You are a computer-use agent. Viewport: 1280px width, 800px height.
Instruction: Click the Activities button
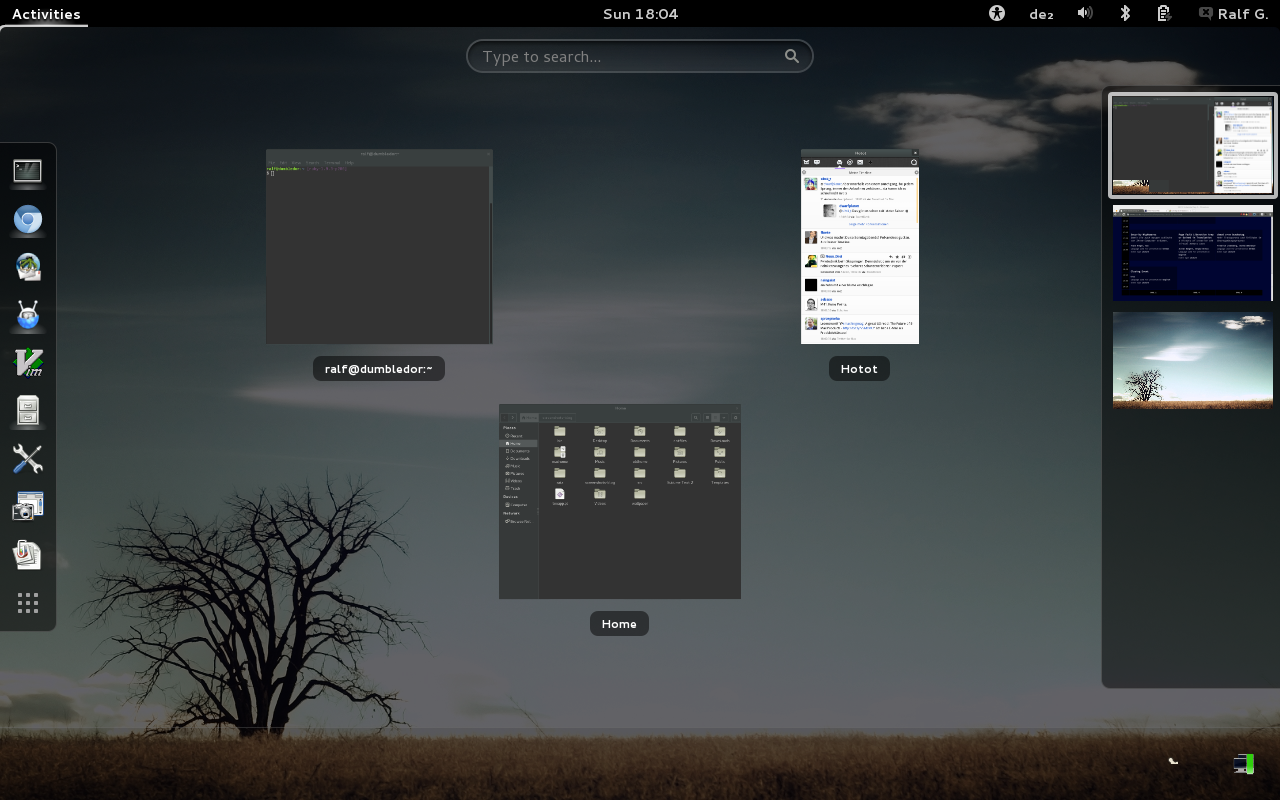pos(46,14)
